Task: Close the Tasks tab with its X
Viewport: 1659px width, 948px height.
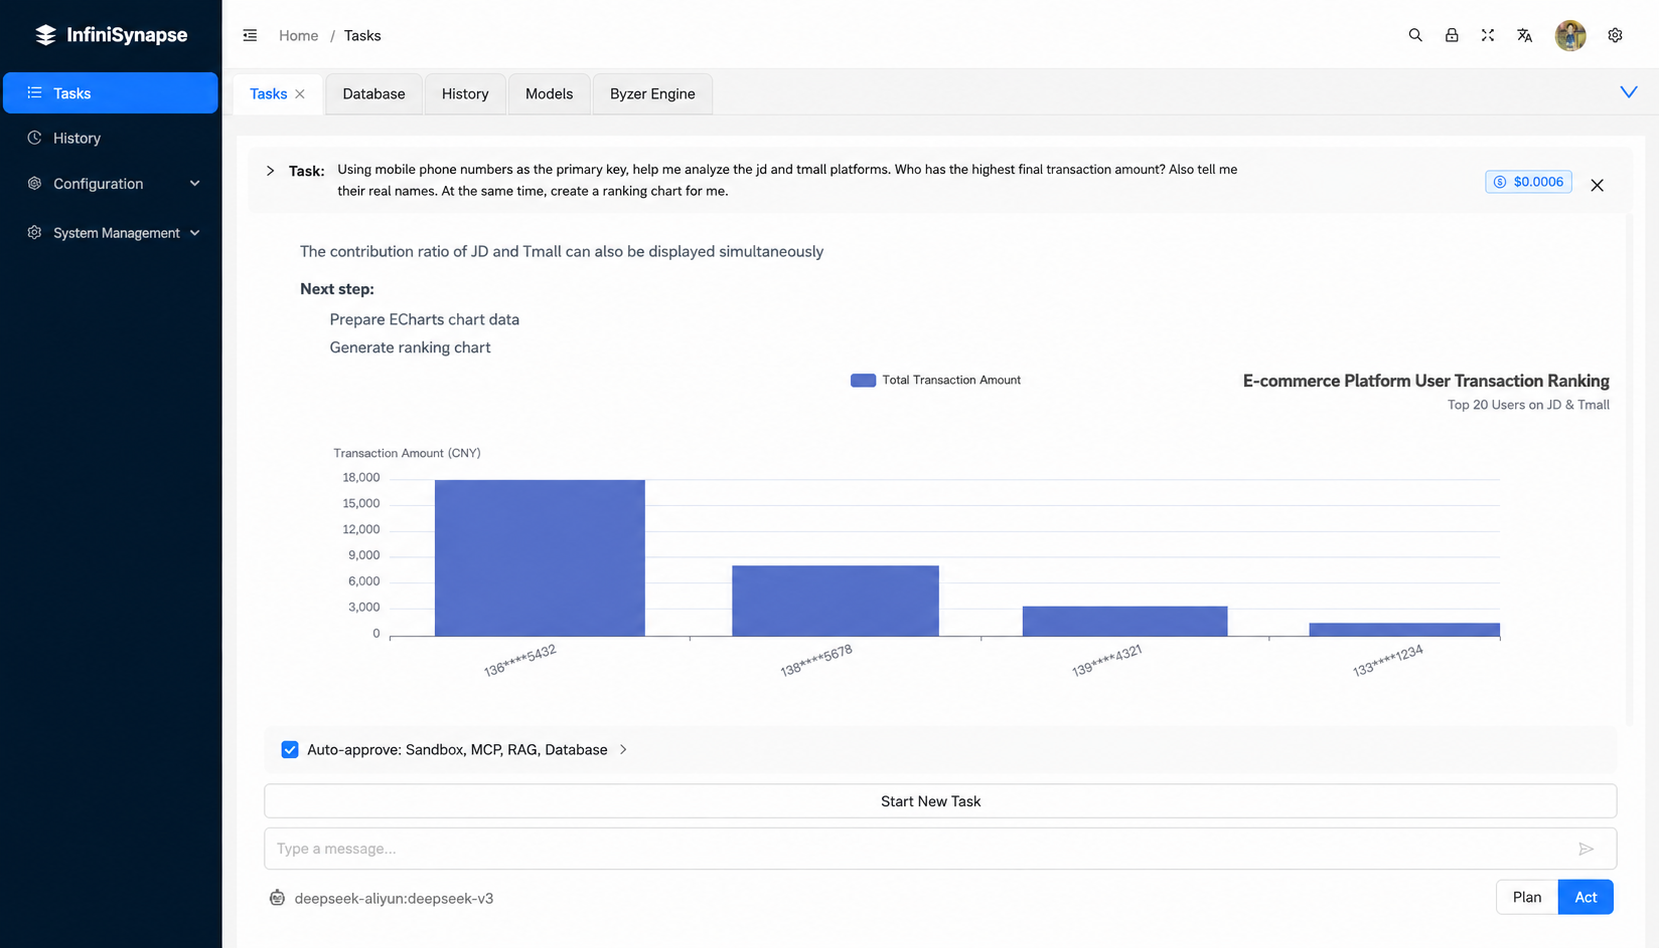Action: [x=300, y=94]
